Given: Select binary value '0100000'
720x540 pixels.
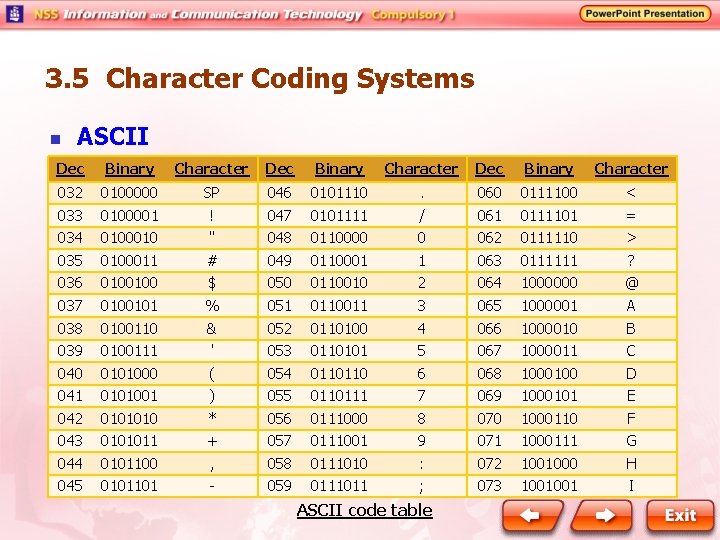Looking at the screenshot, I should coord(129,193).
